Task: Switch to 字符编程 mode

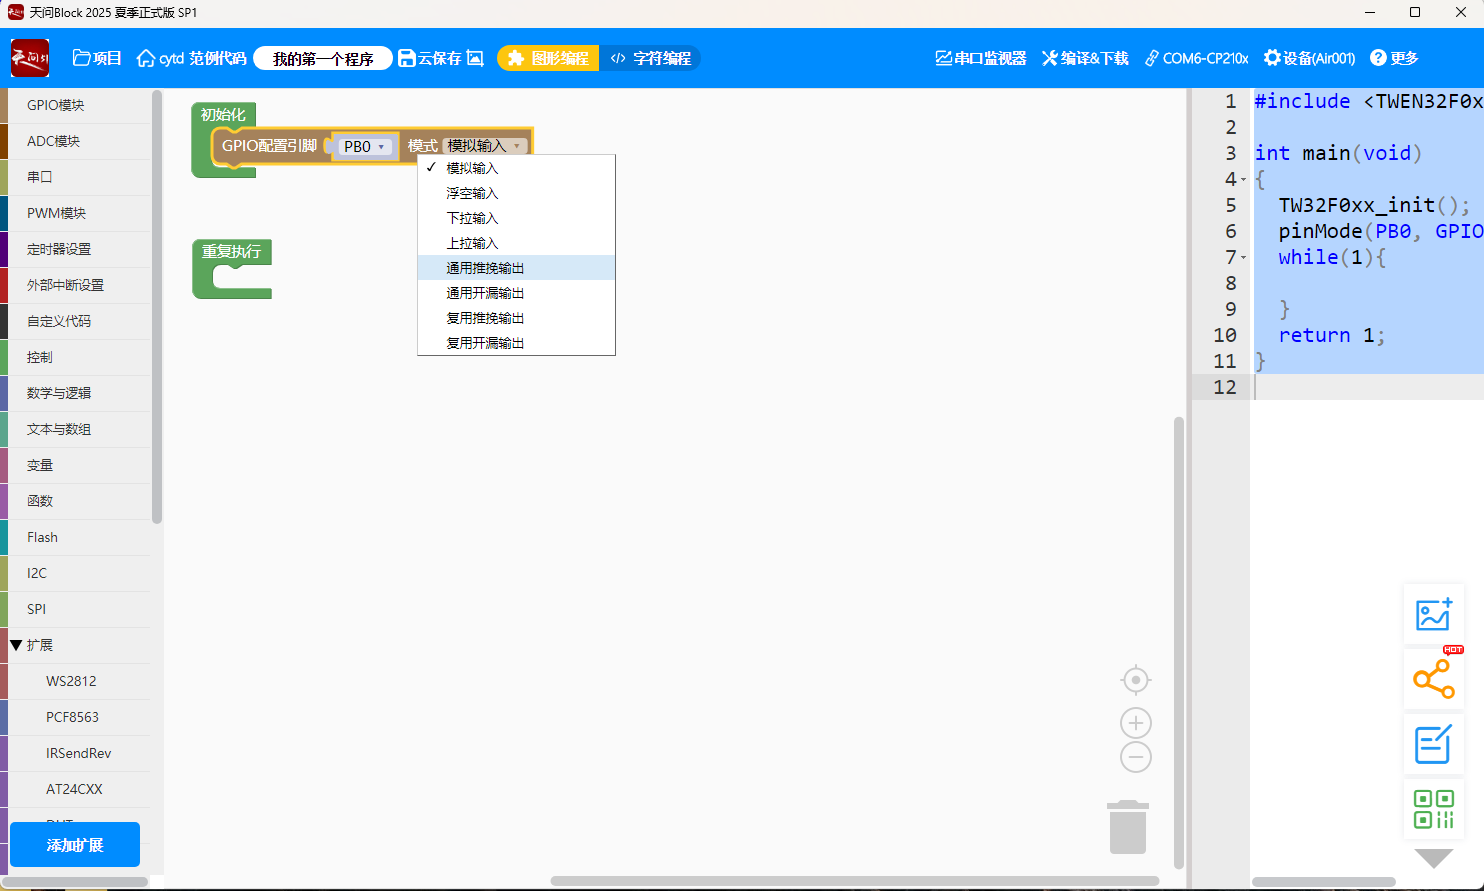Action: pyautogui.click(x=651, y=58)
